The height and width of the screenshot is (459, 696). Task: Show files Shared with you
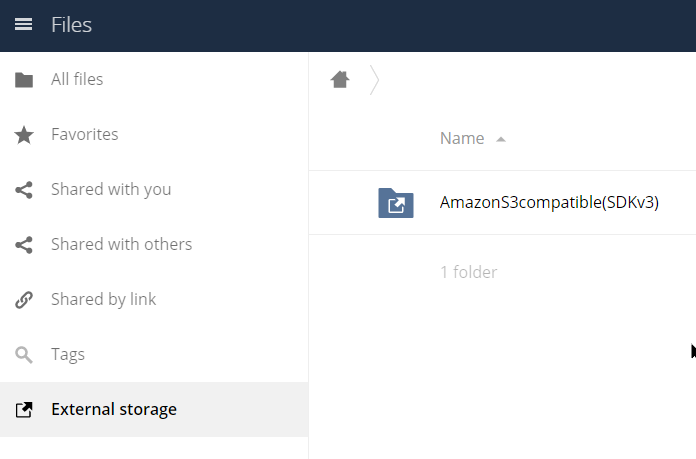(x=154, y=190)
